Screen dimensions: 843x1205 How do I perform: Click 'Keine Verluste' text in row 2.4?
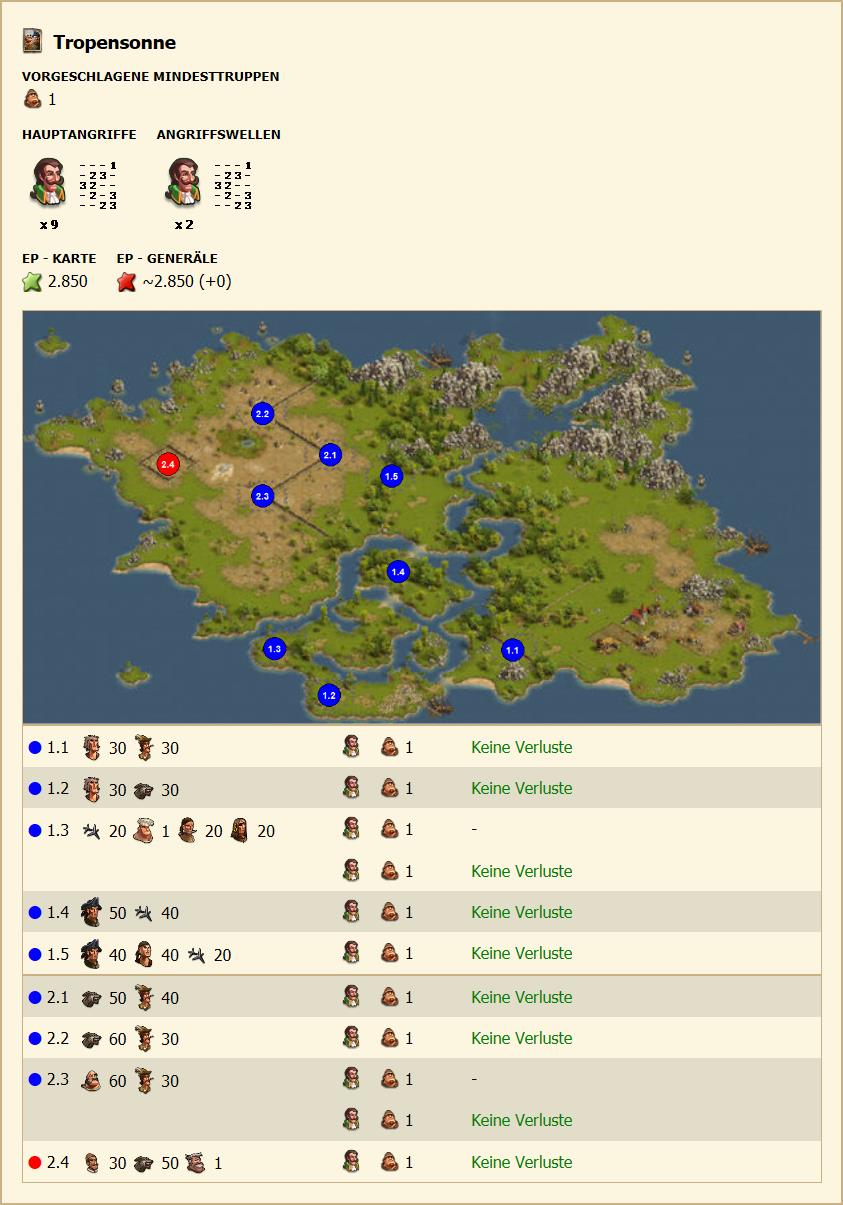coord(521,1162)
